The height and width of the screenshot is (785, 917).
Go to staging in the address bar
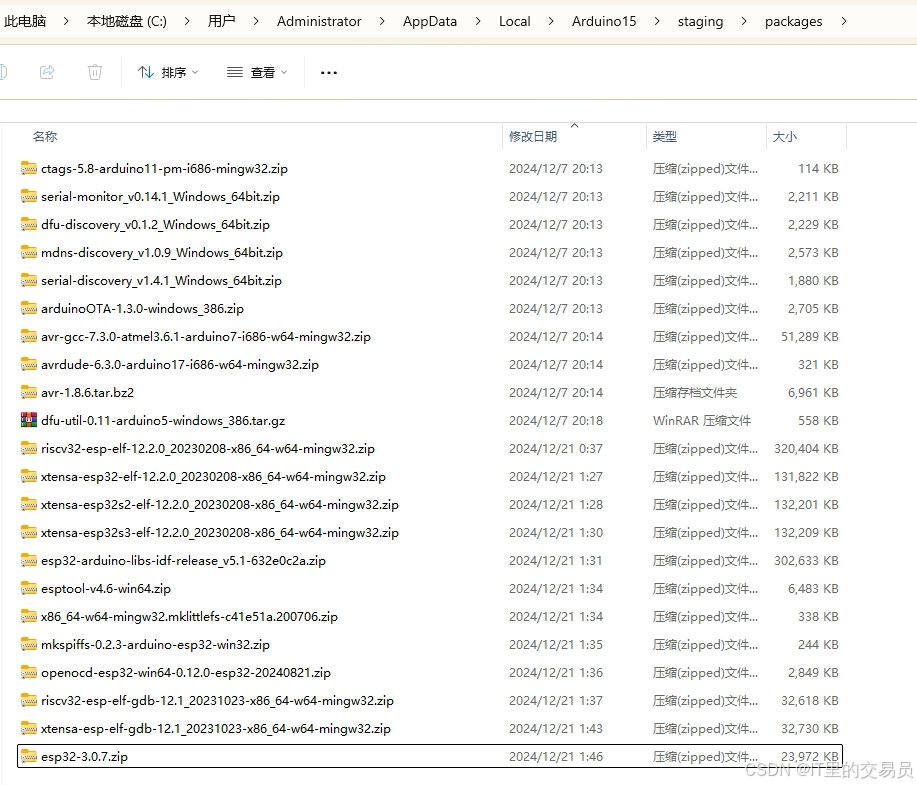pos(700,21)
